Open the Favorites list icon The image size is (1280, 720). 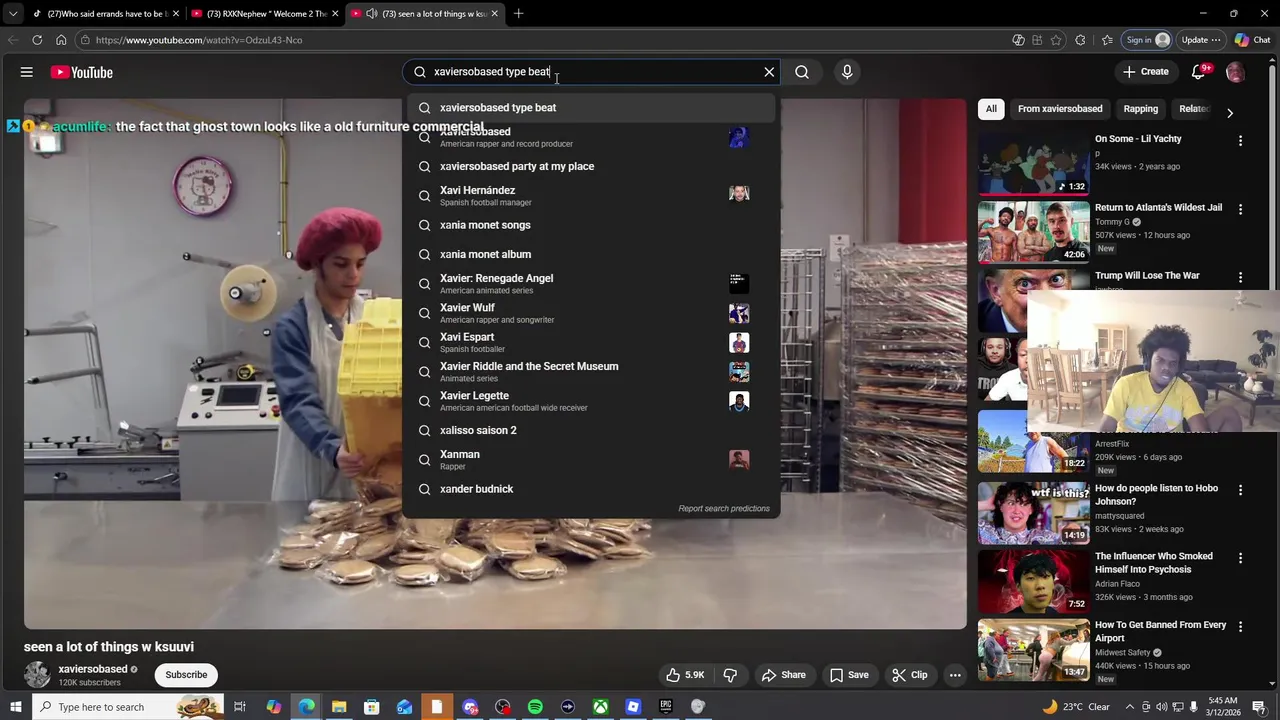point(1107,40)
